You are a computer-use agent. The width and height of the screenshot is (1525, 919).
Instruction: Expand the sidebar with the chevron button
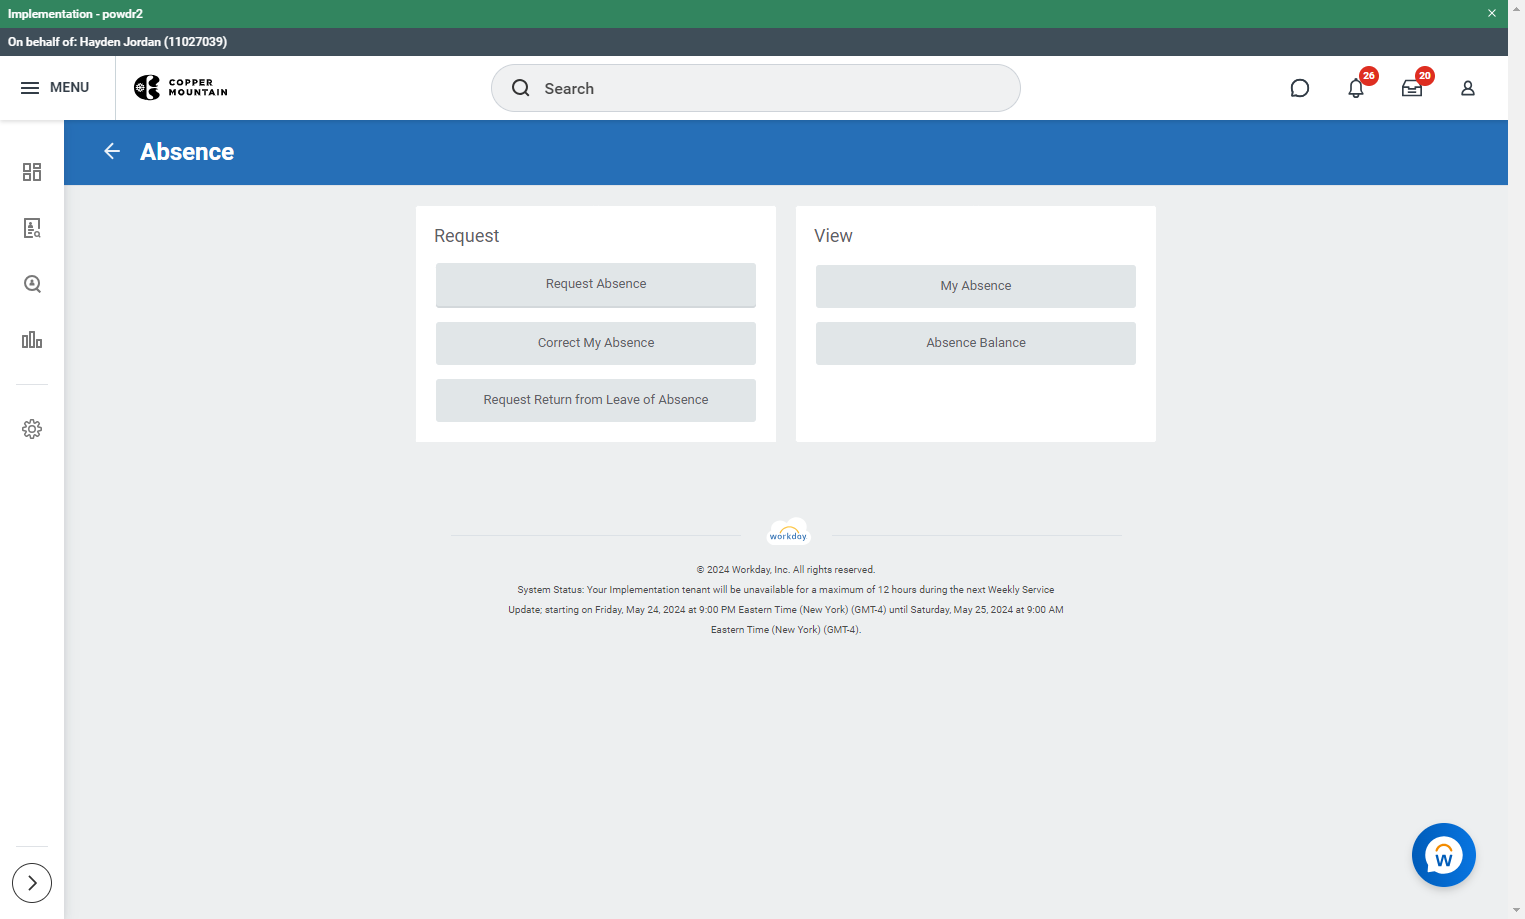[32, 883]
